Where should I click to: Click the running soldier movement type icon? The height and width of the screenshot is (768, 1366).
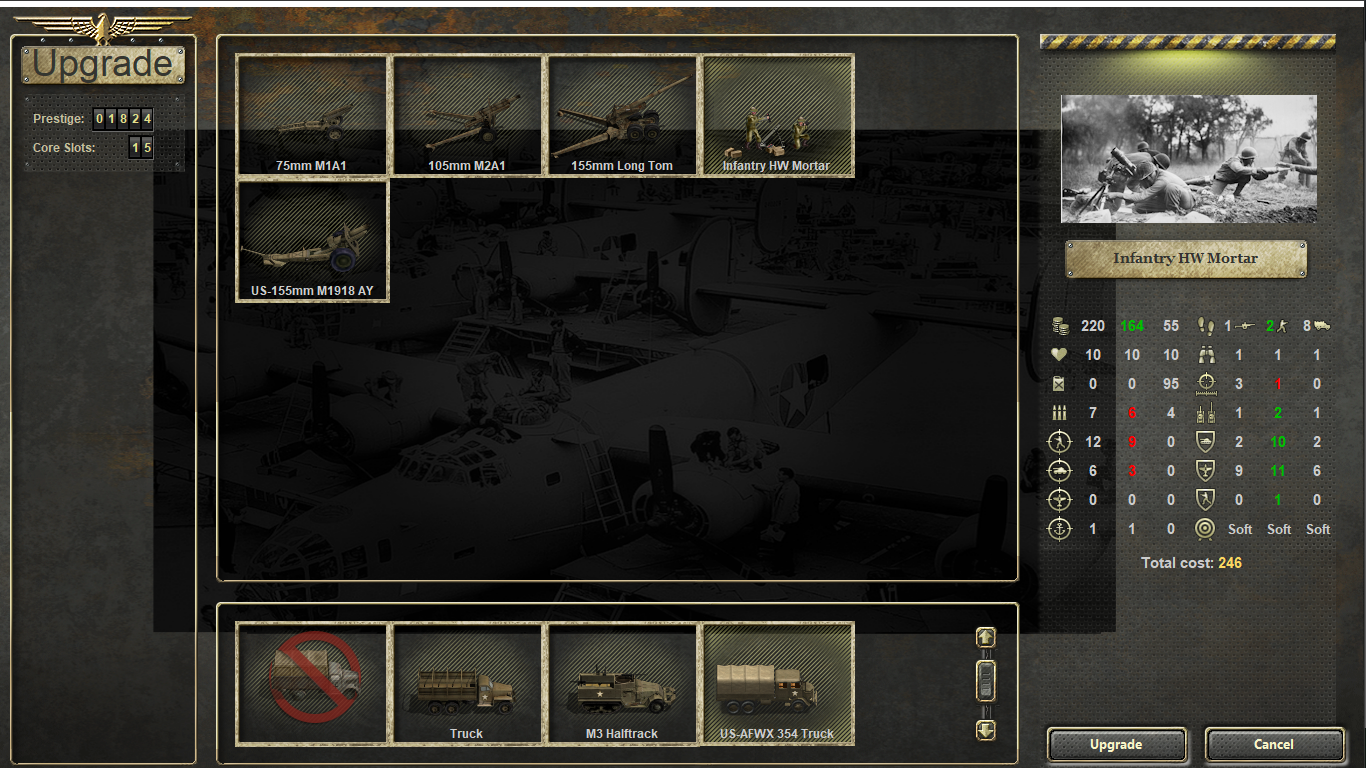pos(1282,326)
